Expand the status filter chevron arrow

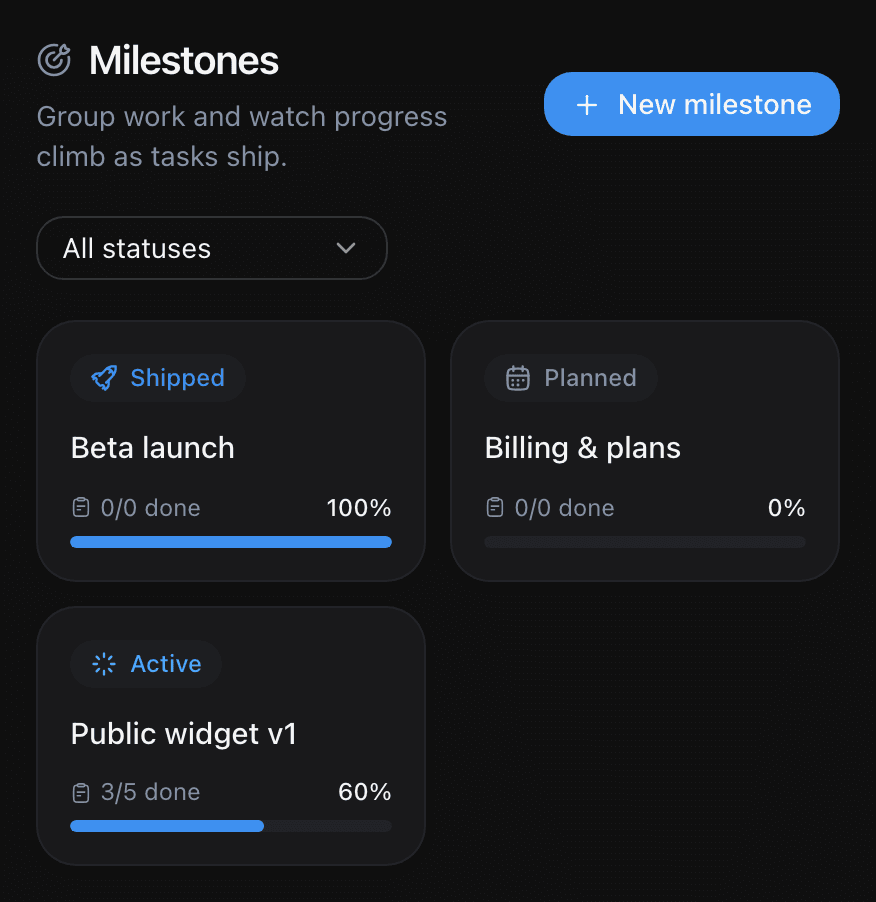click(x=346, y=248)
